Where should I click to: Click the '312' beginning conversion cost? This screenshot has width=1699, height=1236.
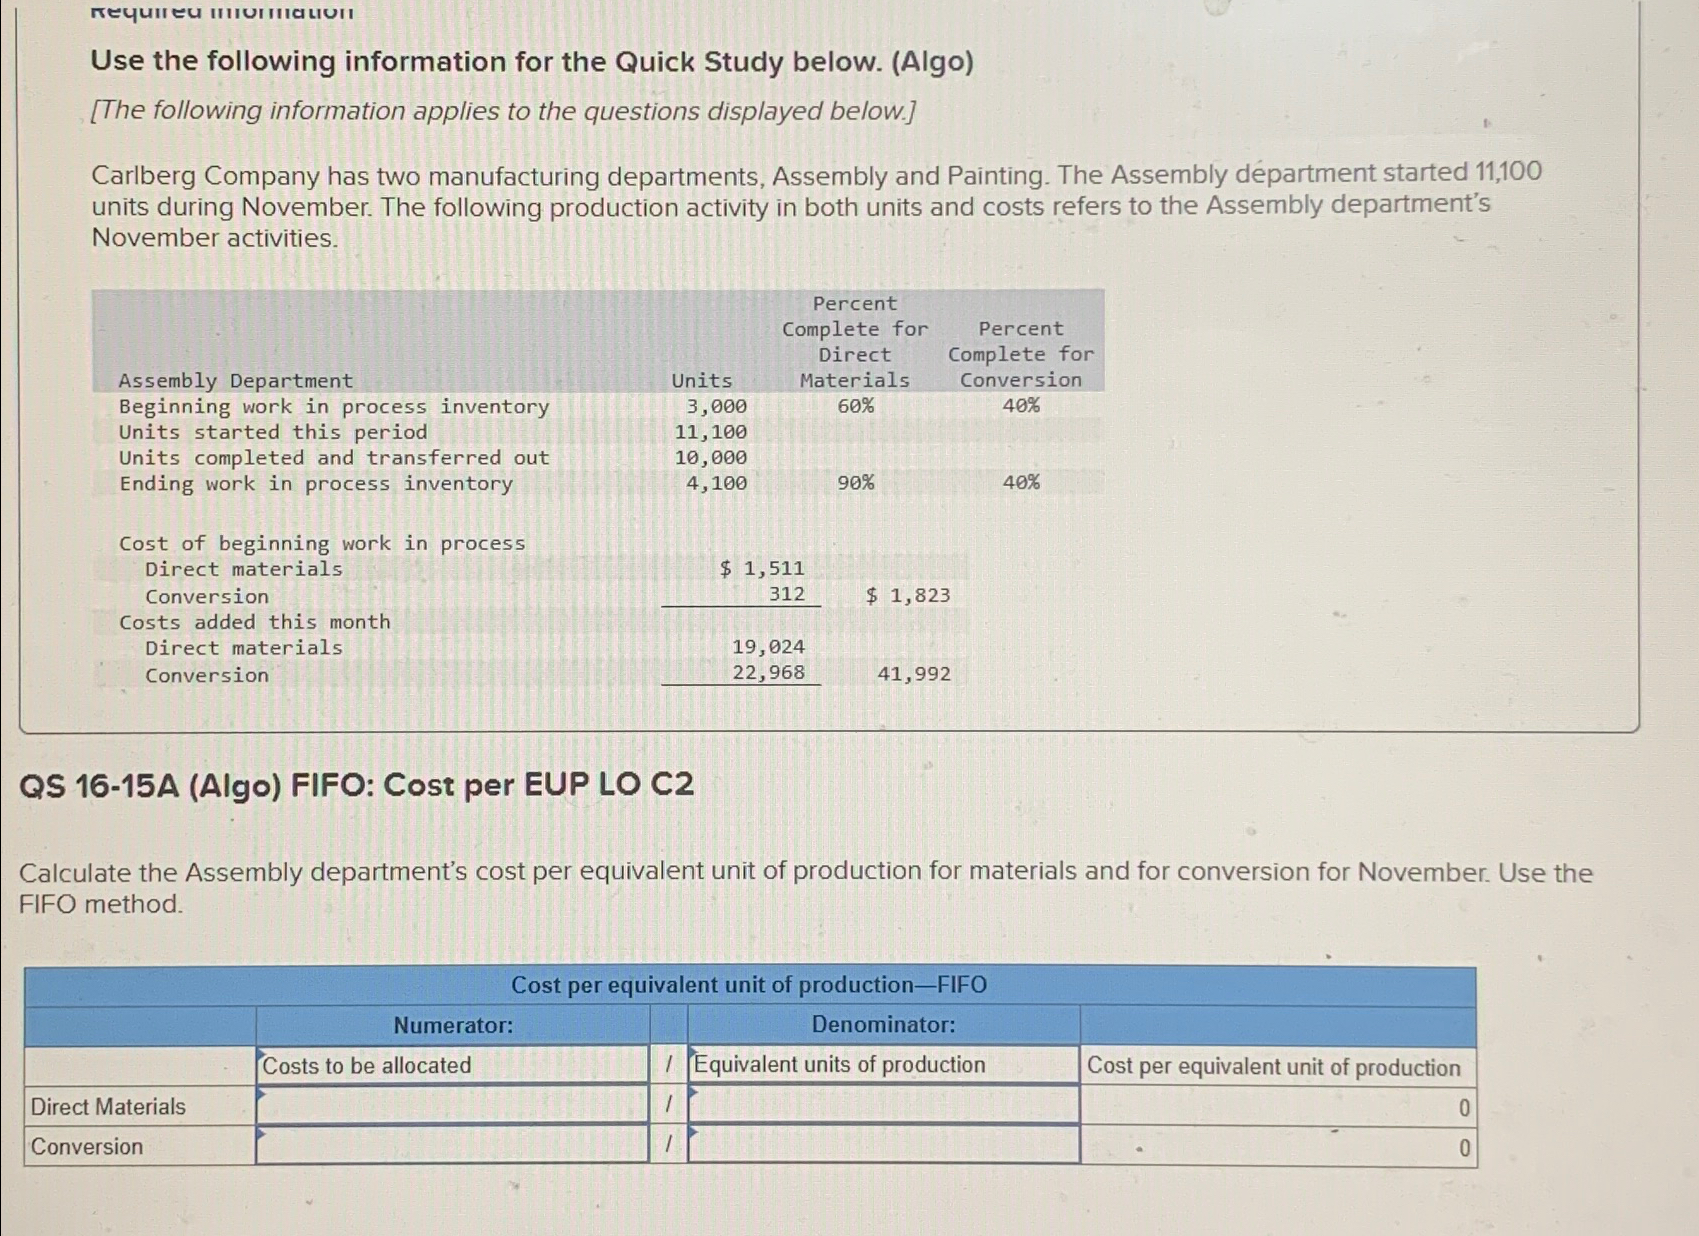[x=787, y=594]
